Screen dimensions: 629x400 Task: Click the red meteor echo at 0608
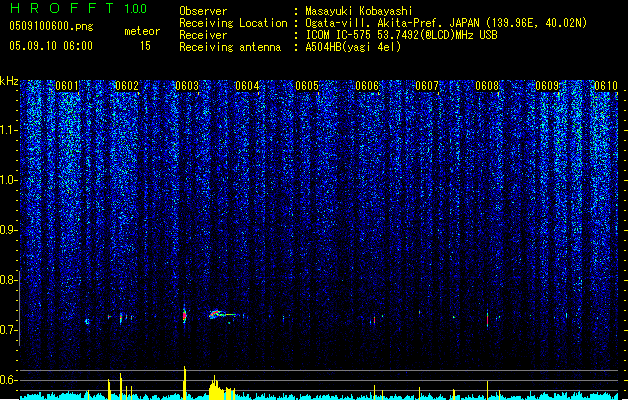pyautogui.click(x=488, y=319)
